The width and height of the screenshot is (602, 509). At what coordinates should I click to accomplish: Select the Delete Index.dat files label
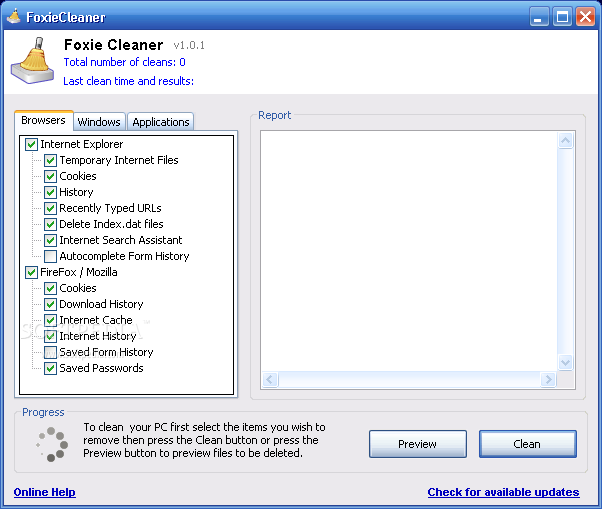[111, 225]
